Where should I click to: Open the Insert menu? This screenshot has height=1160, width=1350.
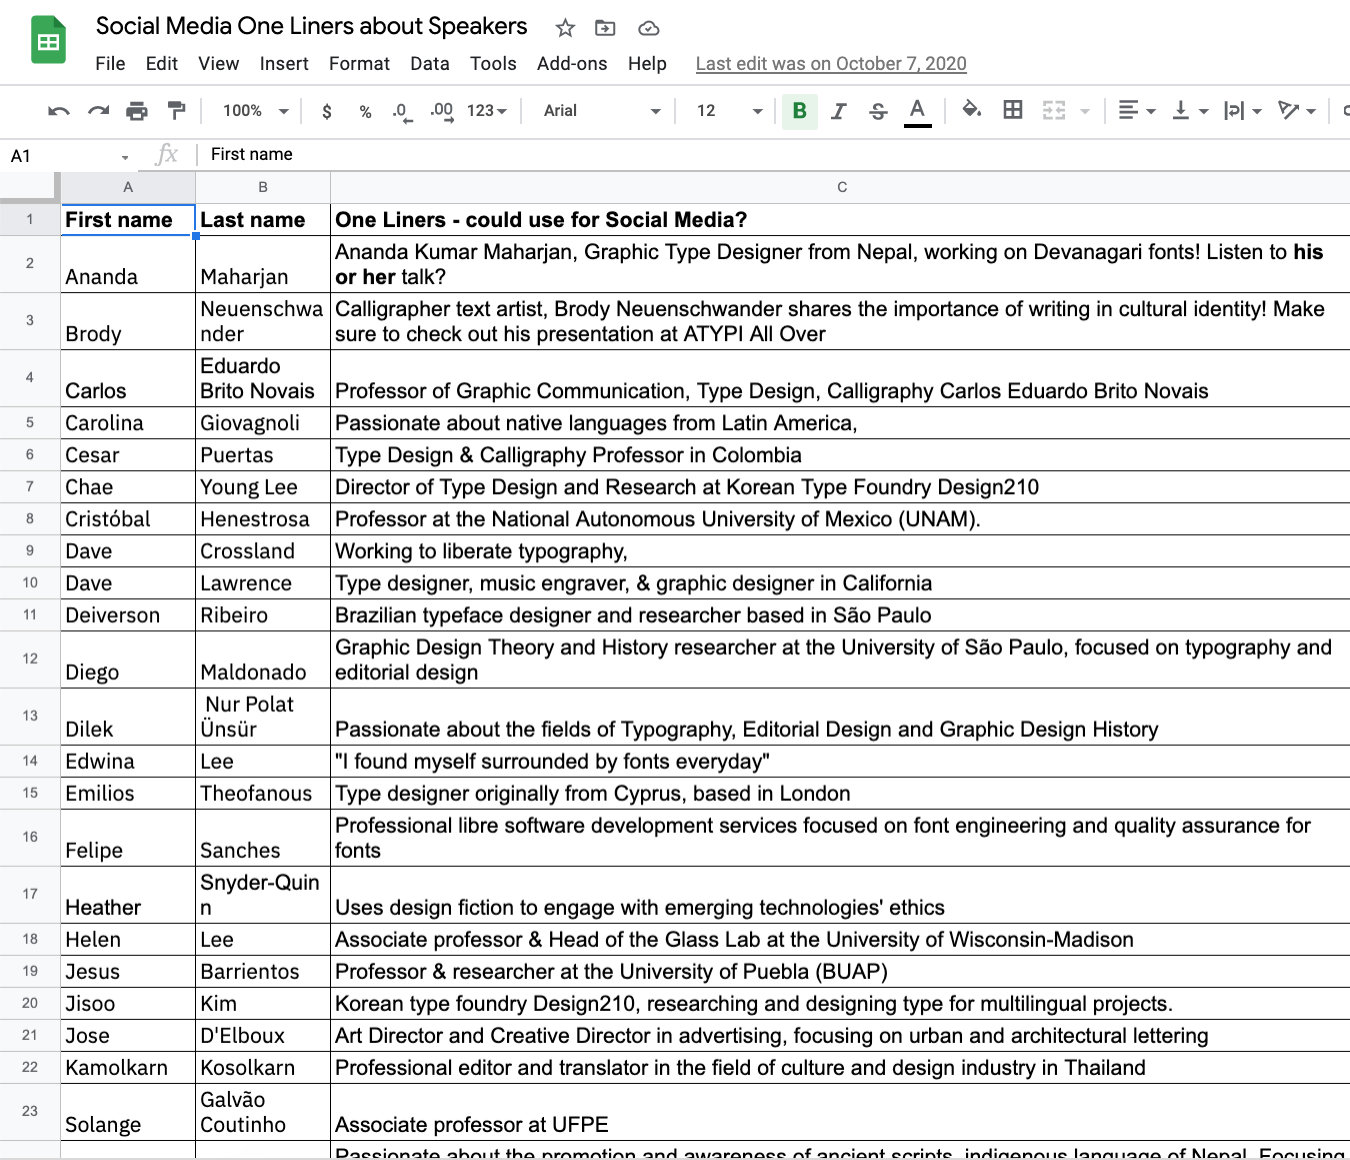pos(284,64)
